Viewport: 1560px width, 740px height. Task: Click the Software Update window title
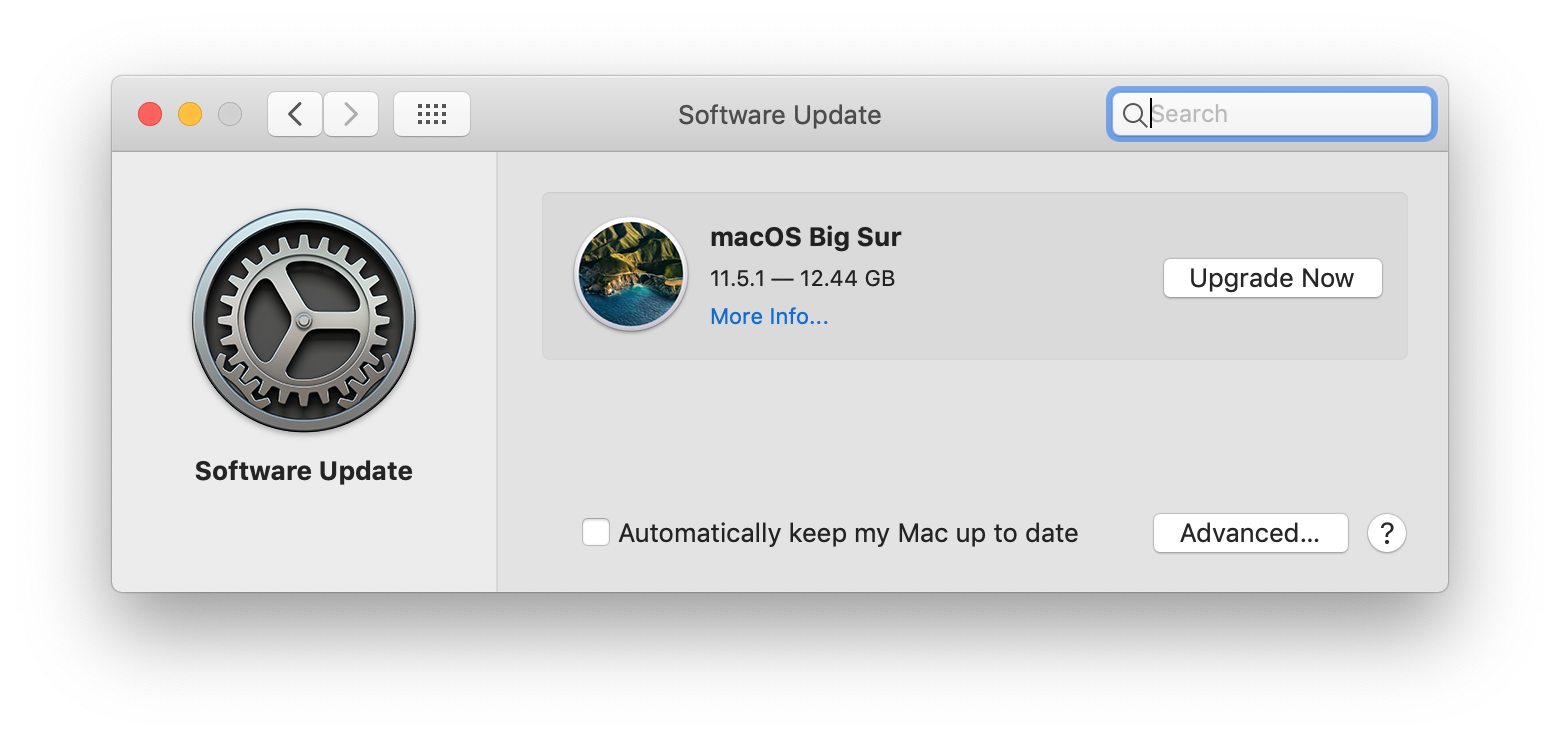pyautogui.click(x=780, y=115)
